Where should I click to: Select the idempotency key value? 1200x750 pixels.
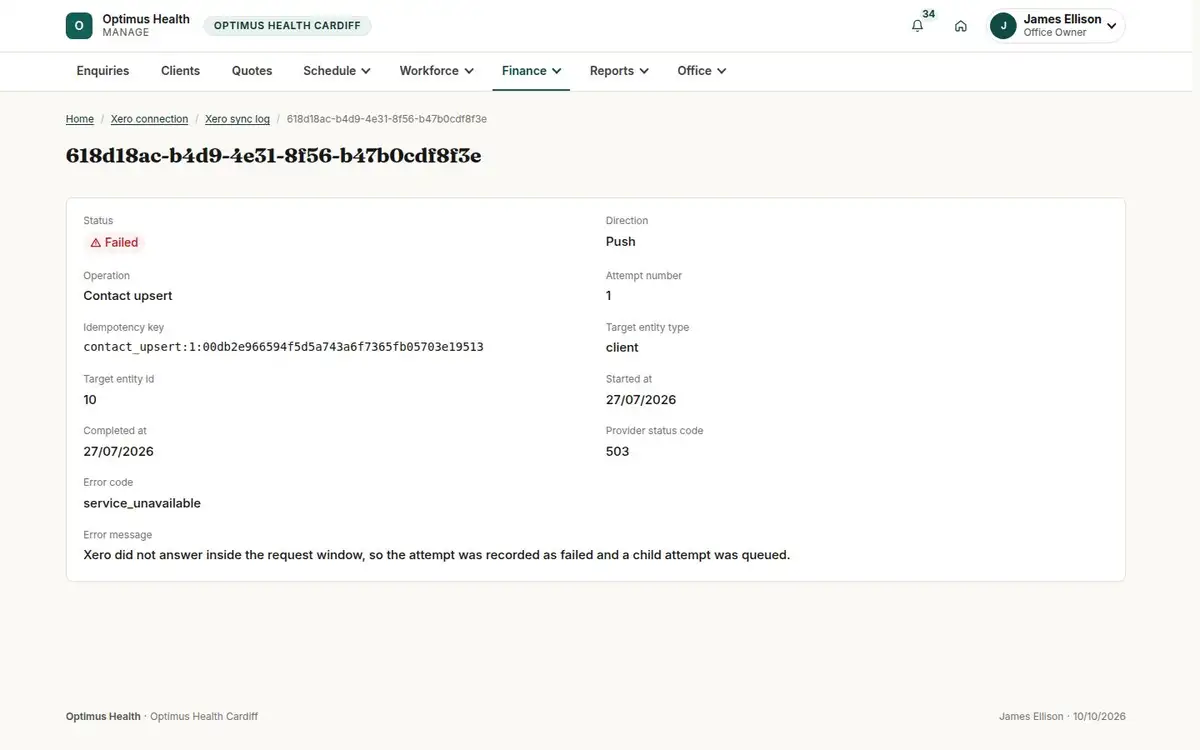pyautogui.click(x=284, y=347)
